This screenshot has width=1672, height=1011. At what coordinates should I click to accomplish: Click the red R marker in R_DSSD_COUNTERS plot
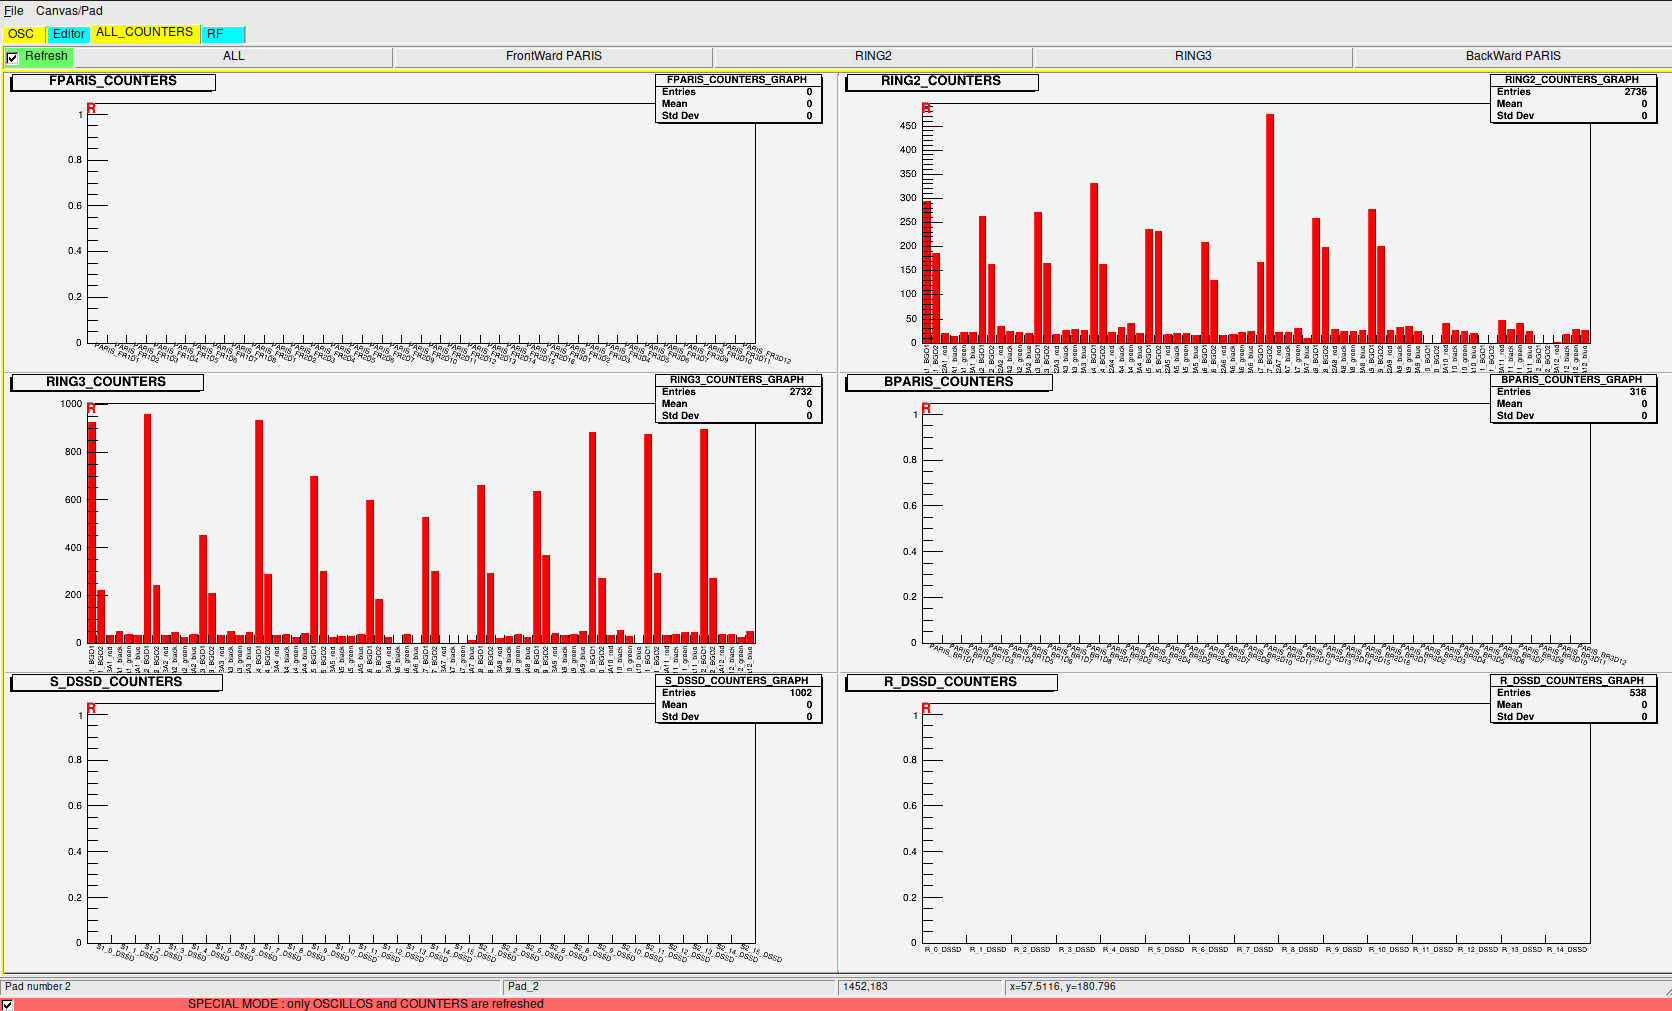926,708
